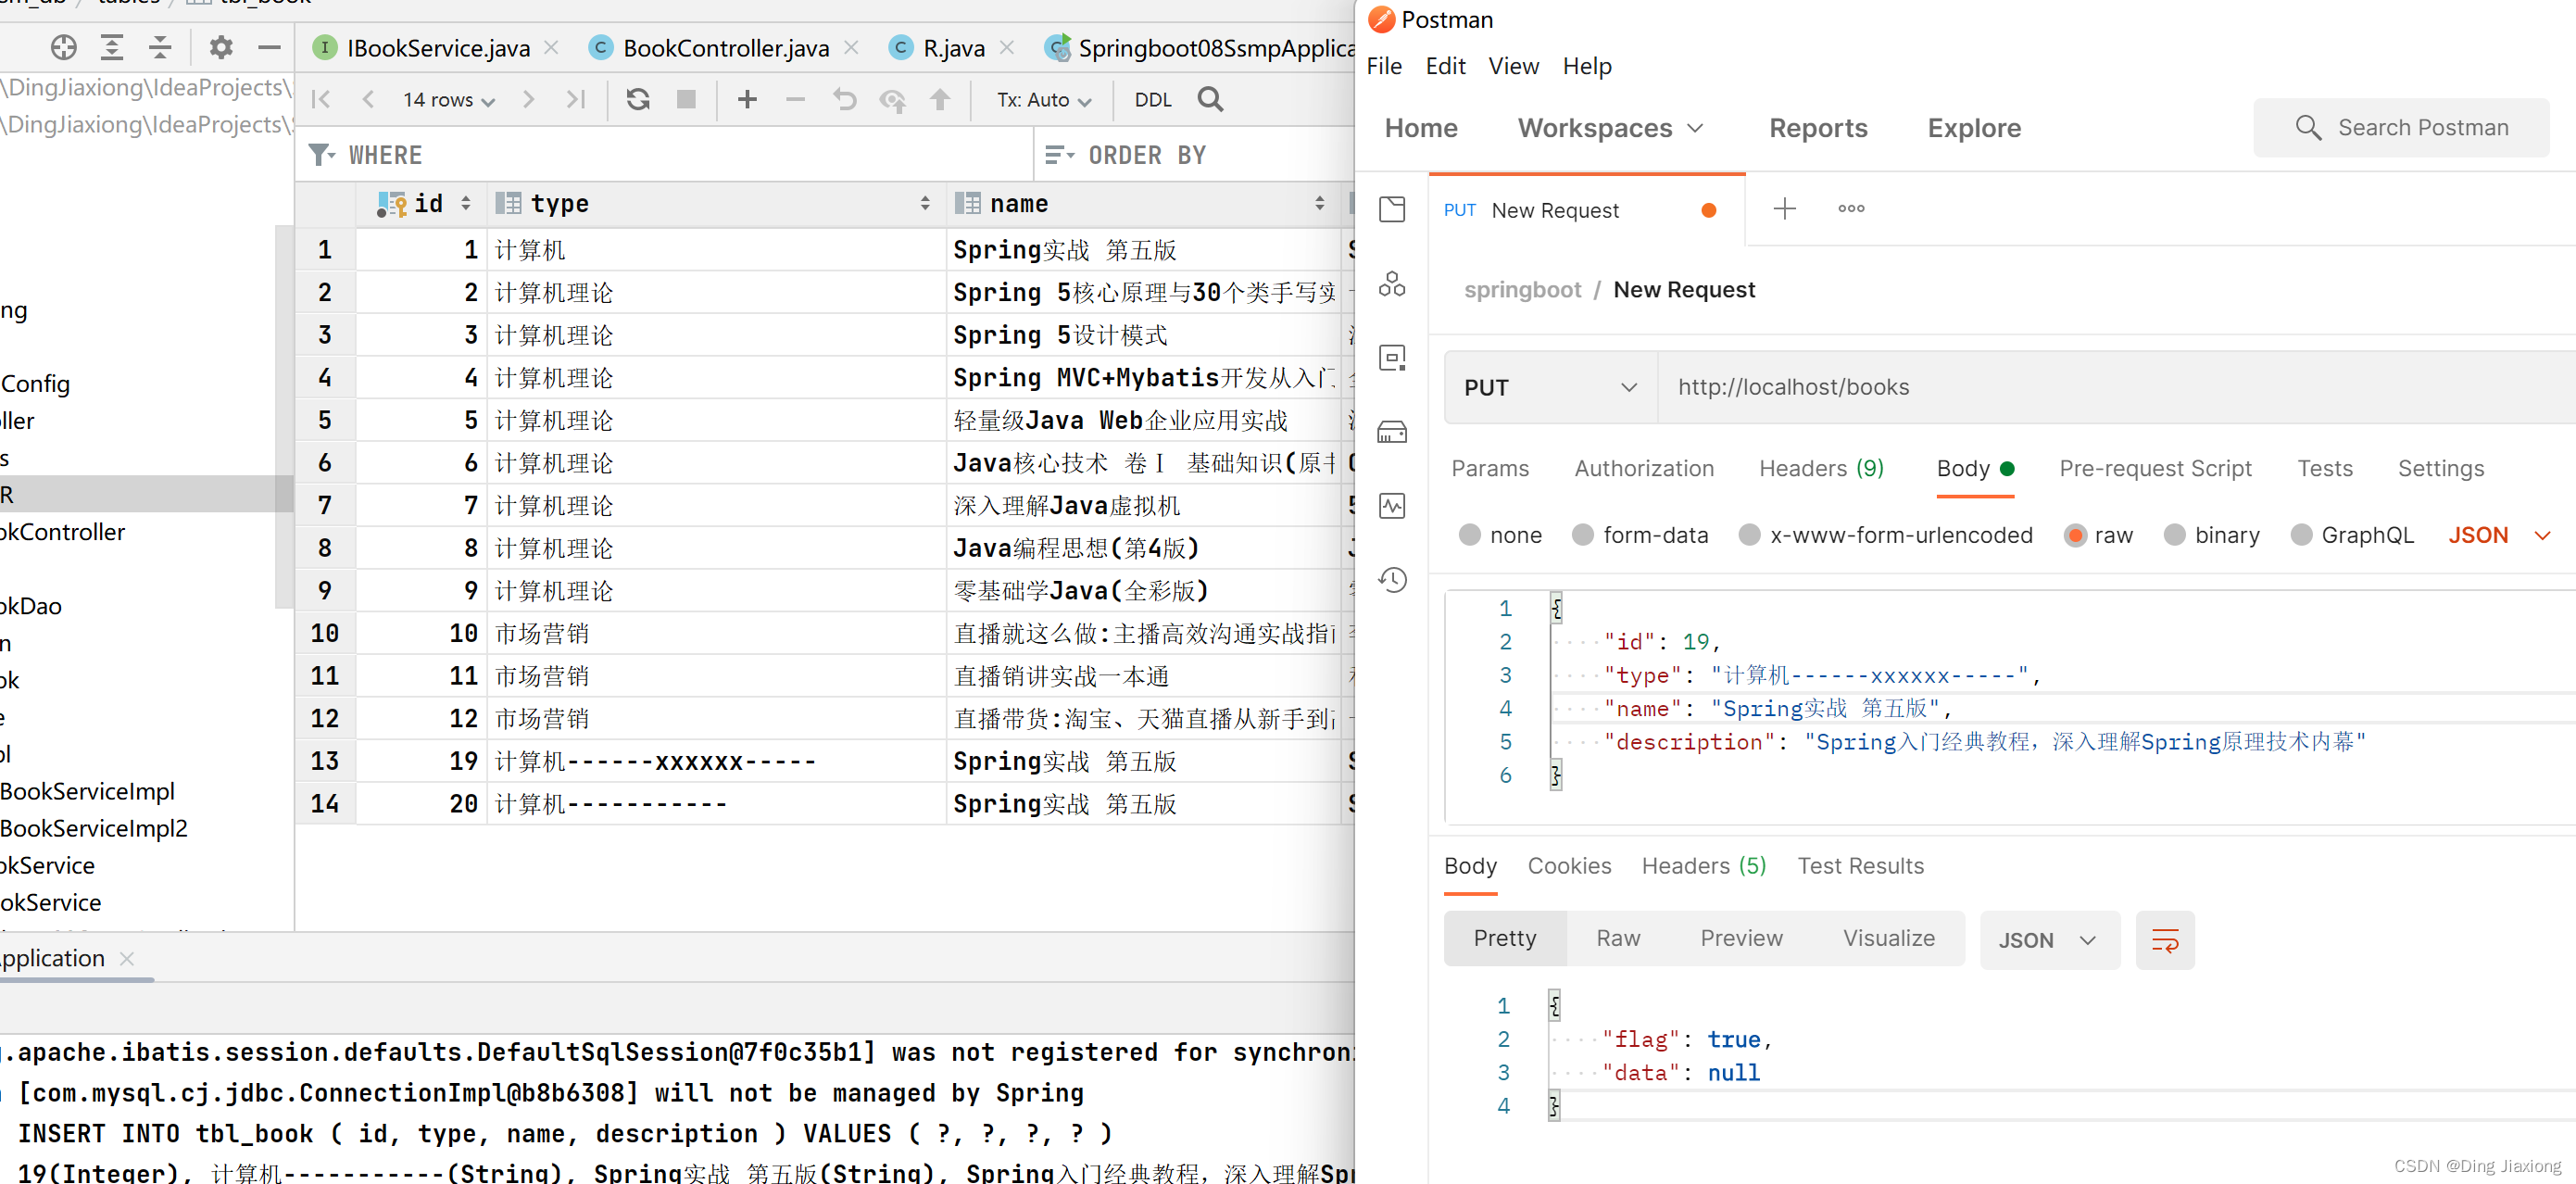The width and height of the screenshot is (2576, 1184).
Task: Sort by the name column header
Action: [x=1143, y=204]
